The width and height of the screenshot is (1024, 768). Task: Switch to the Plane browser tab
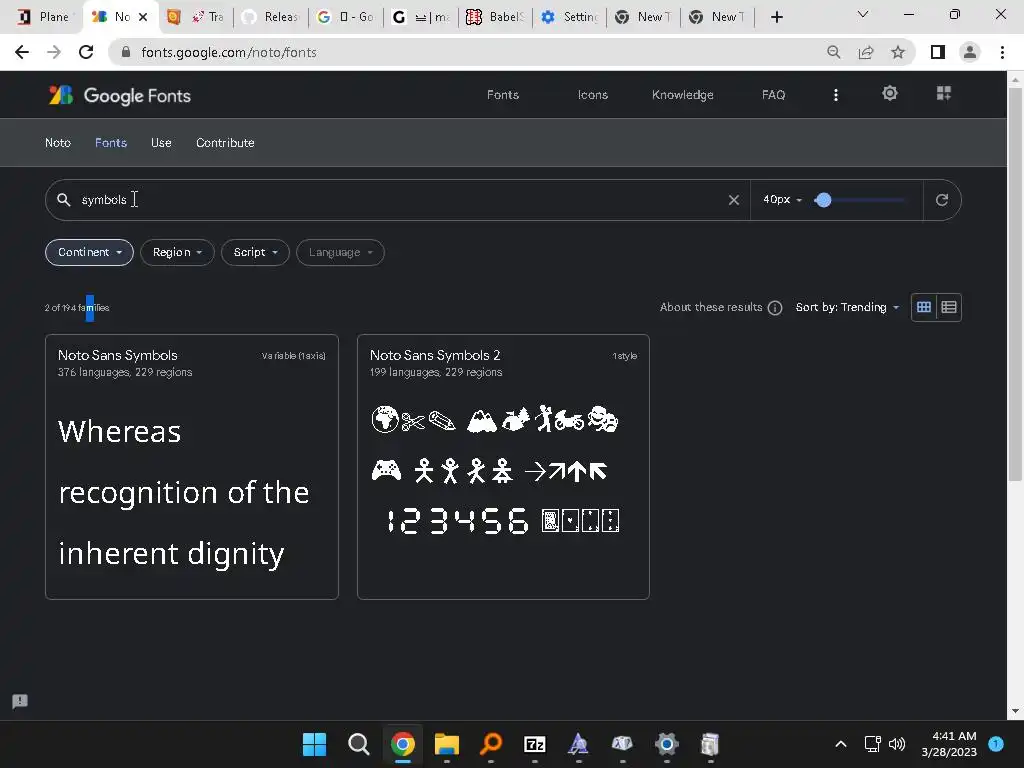click(43, 17)
